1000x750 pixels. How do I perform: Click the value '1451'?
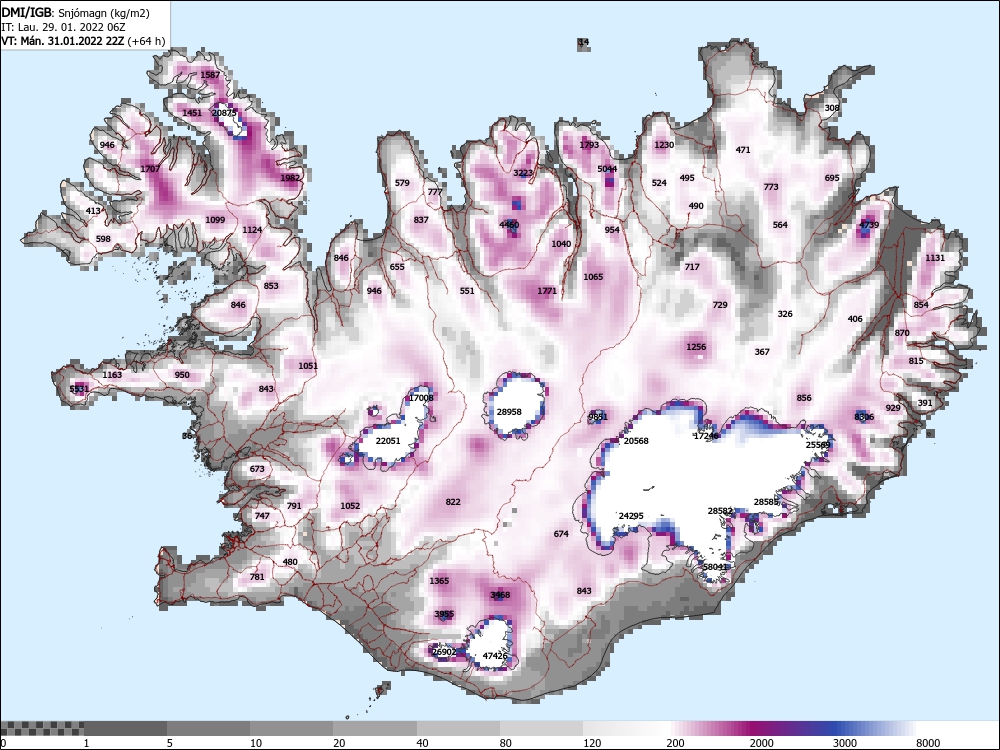[192, 113]
